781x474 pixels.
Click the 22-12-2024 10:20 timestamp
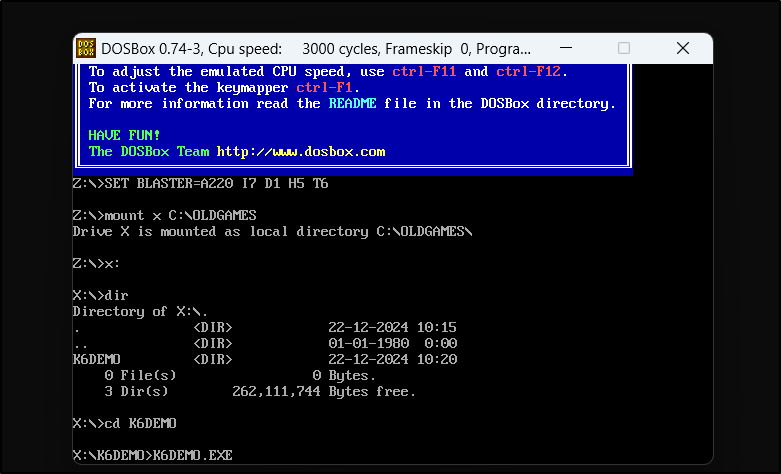[392, 359]
